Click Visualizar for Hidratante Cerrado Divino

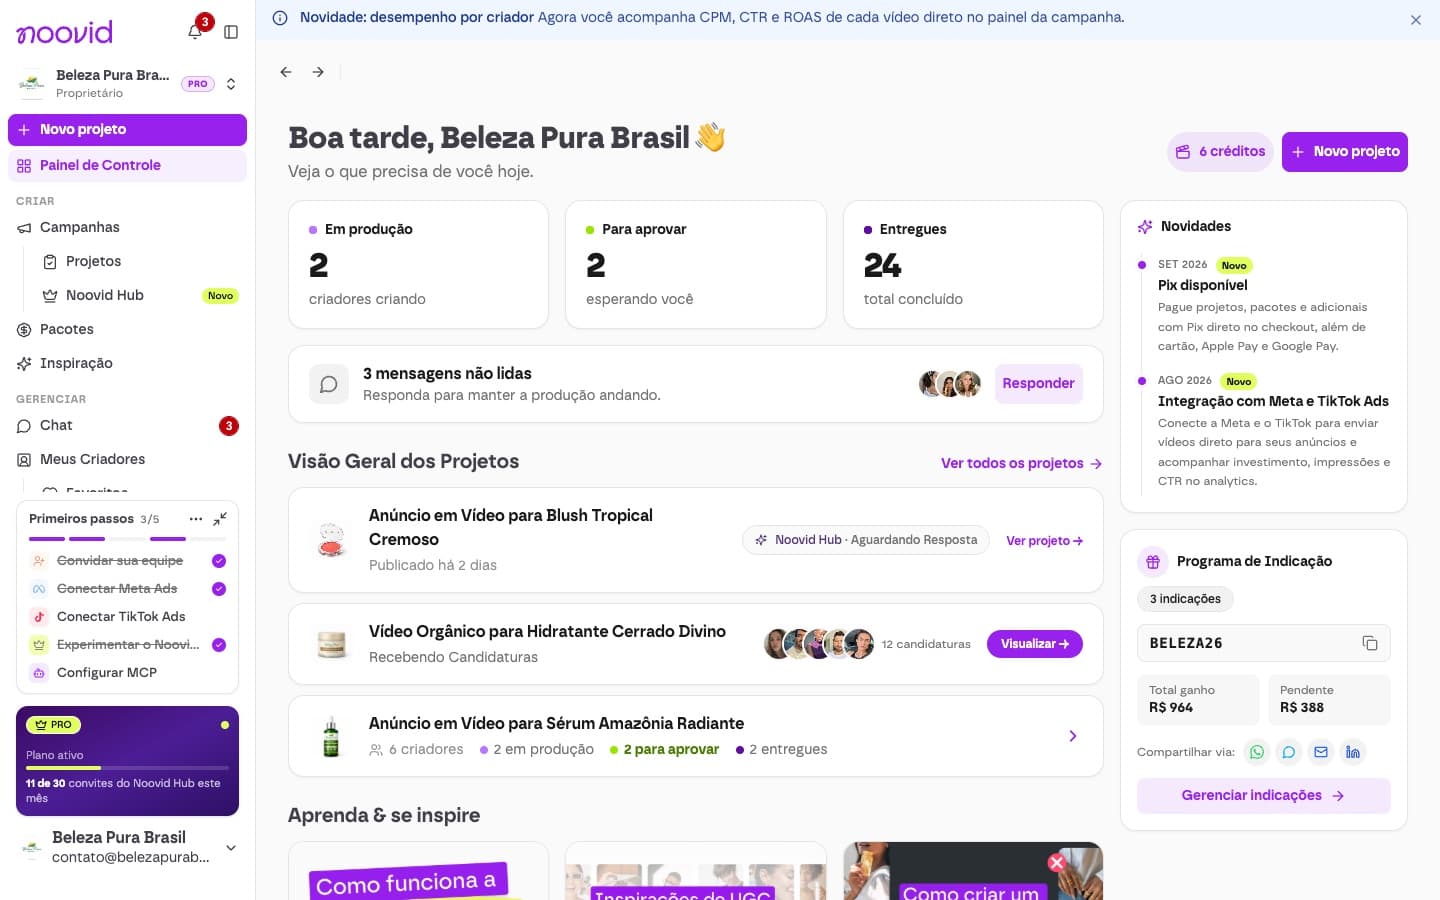tap(1035, 644)
